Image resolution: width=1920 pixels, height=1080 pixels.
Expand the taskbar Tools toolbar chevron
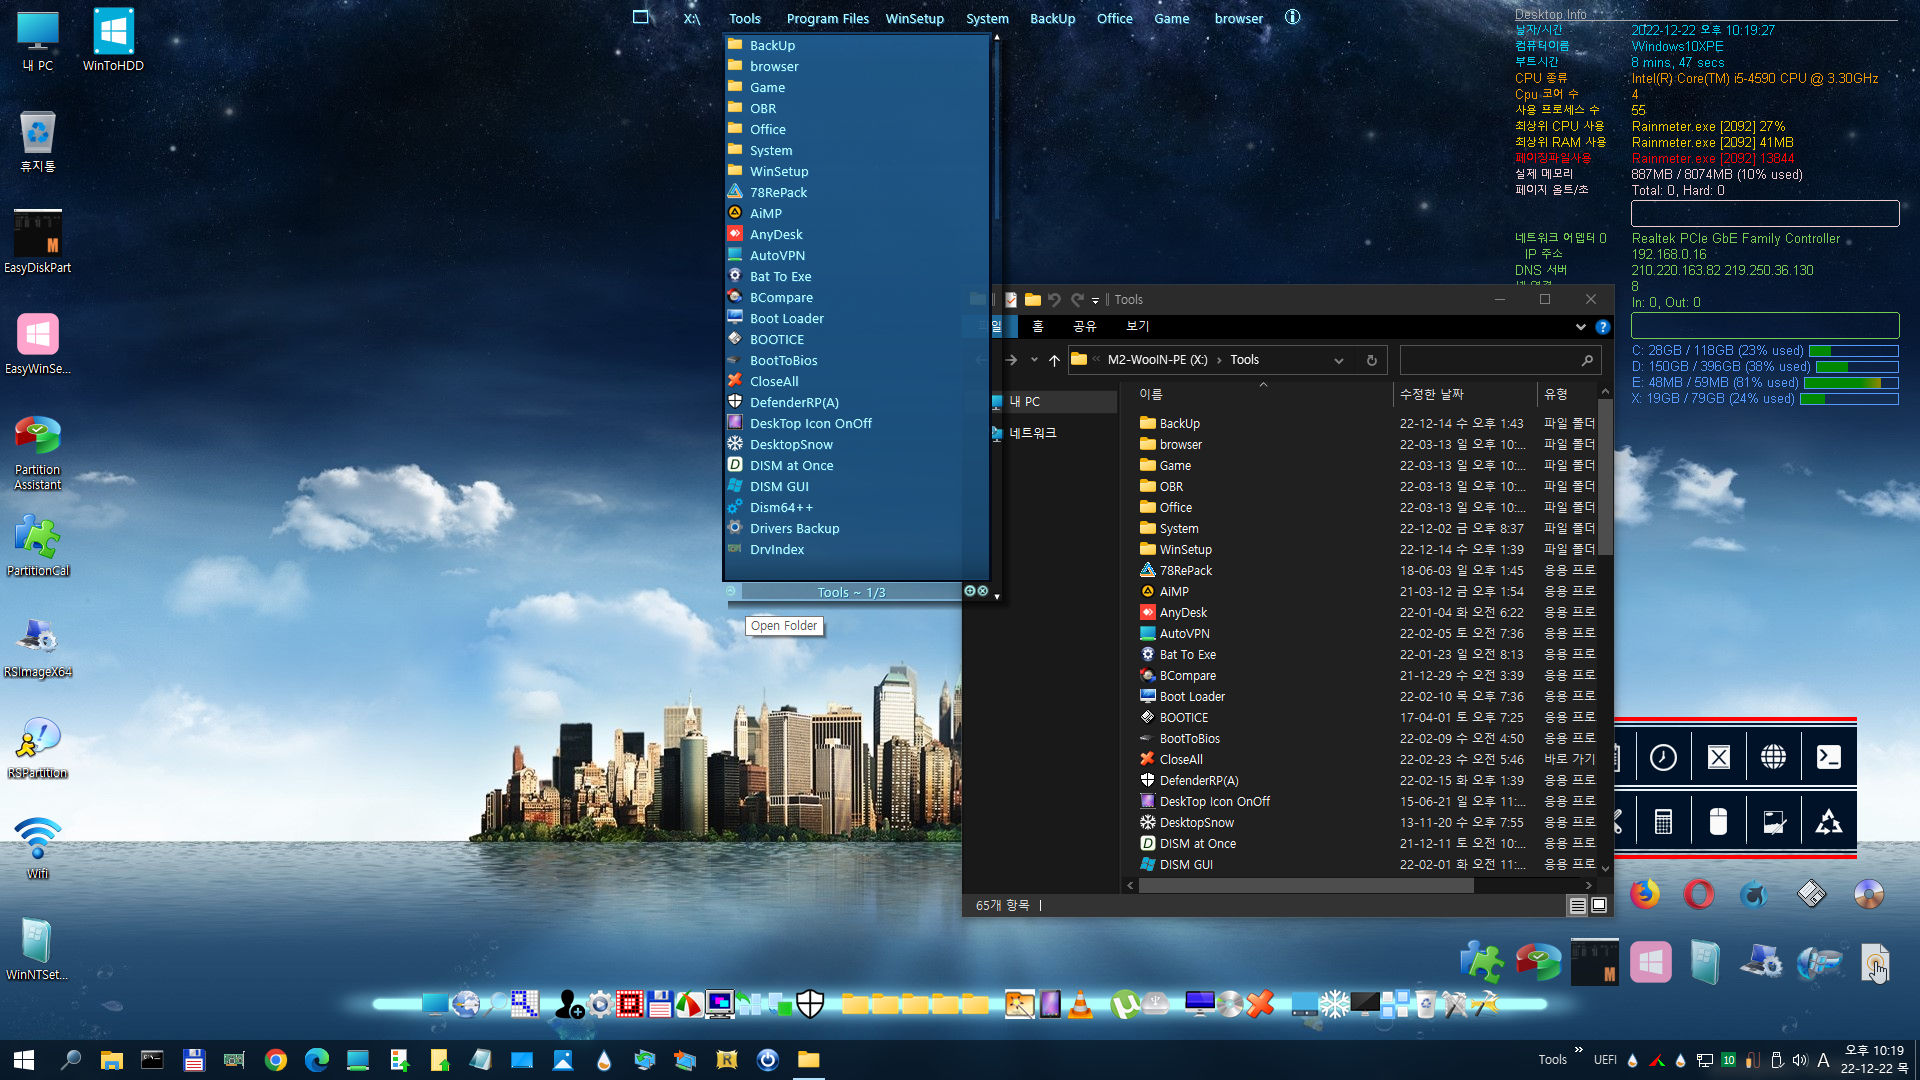1578,1050
